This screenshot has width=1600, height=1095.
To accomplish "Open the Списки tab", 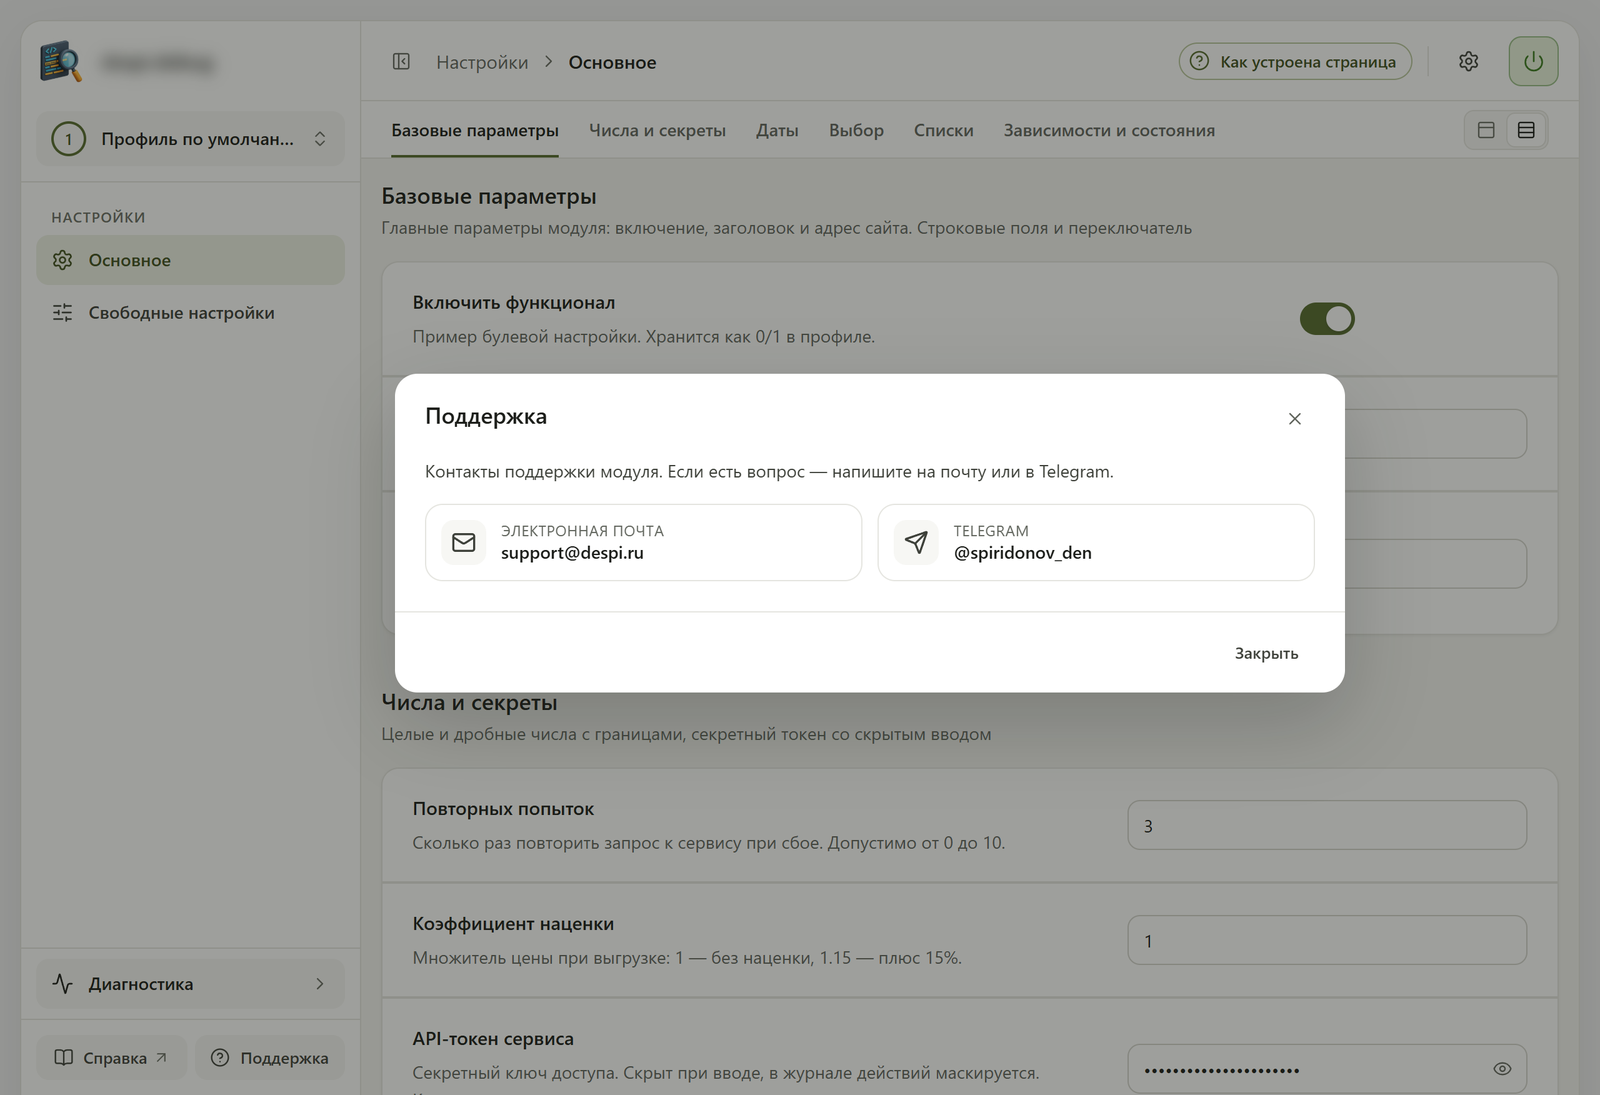I will pyautogui.click(x=943, y=130).
